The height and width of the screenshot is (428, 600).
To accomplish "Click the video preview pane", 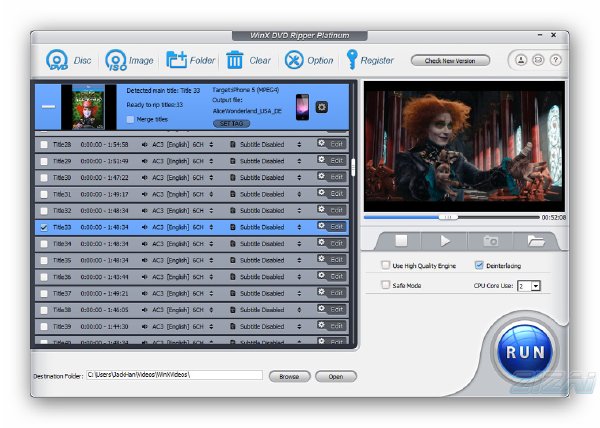I will tap(464, 146).
